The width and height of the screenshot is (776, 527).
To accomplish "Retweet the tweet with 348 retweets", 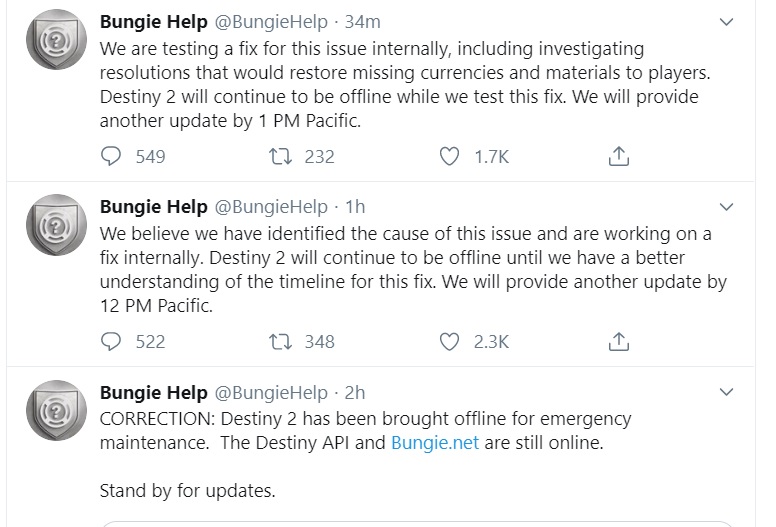I will tap(280, 342).
